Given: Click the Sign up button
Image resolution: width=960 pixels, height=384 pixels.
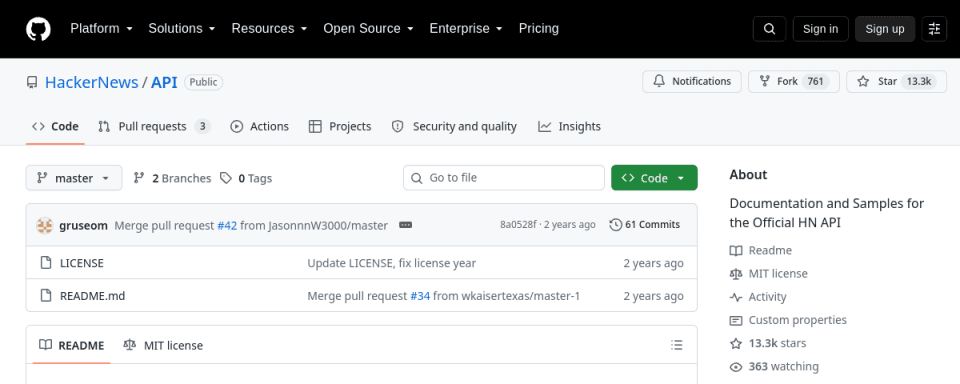Looking at the screenshot, I should [x=885, y=29].
